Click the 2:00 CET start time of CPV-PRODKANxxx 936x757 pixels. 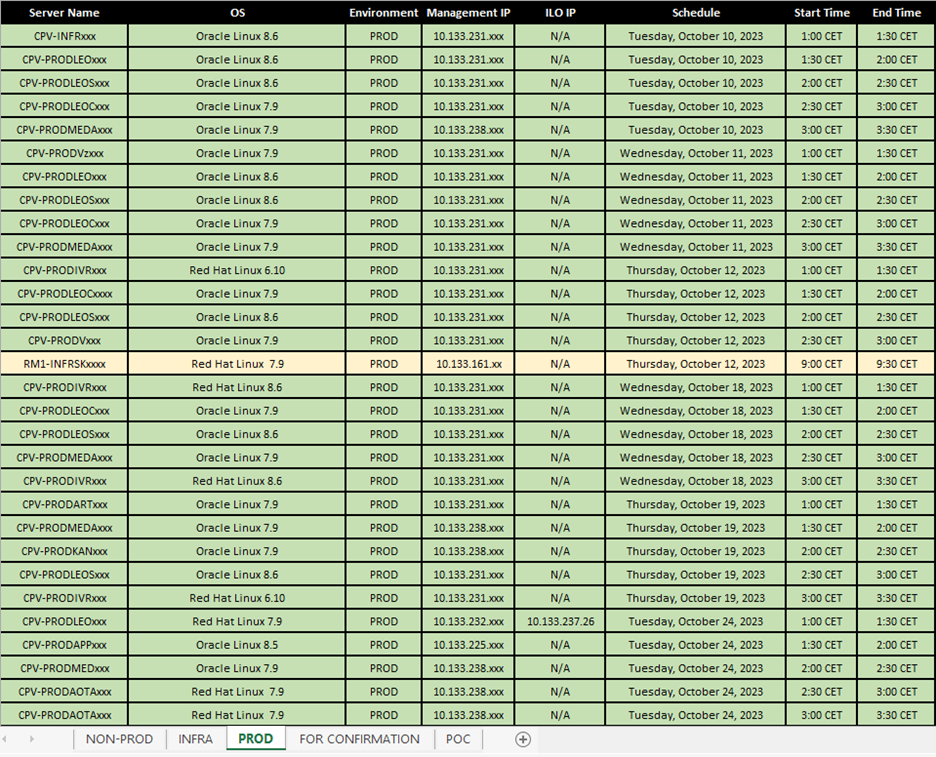point(821,551)
